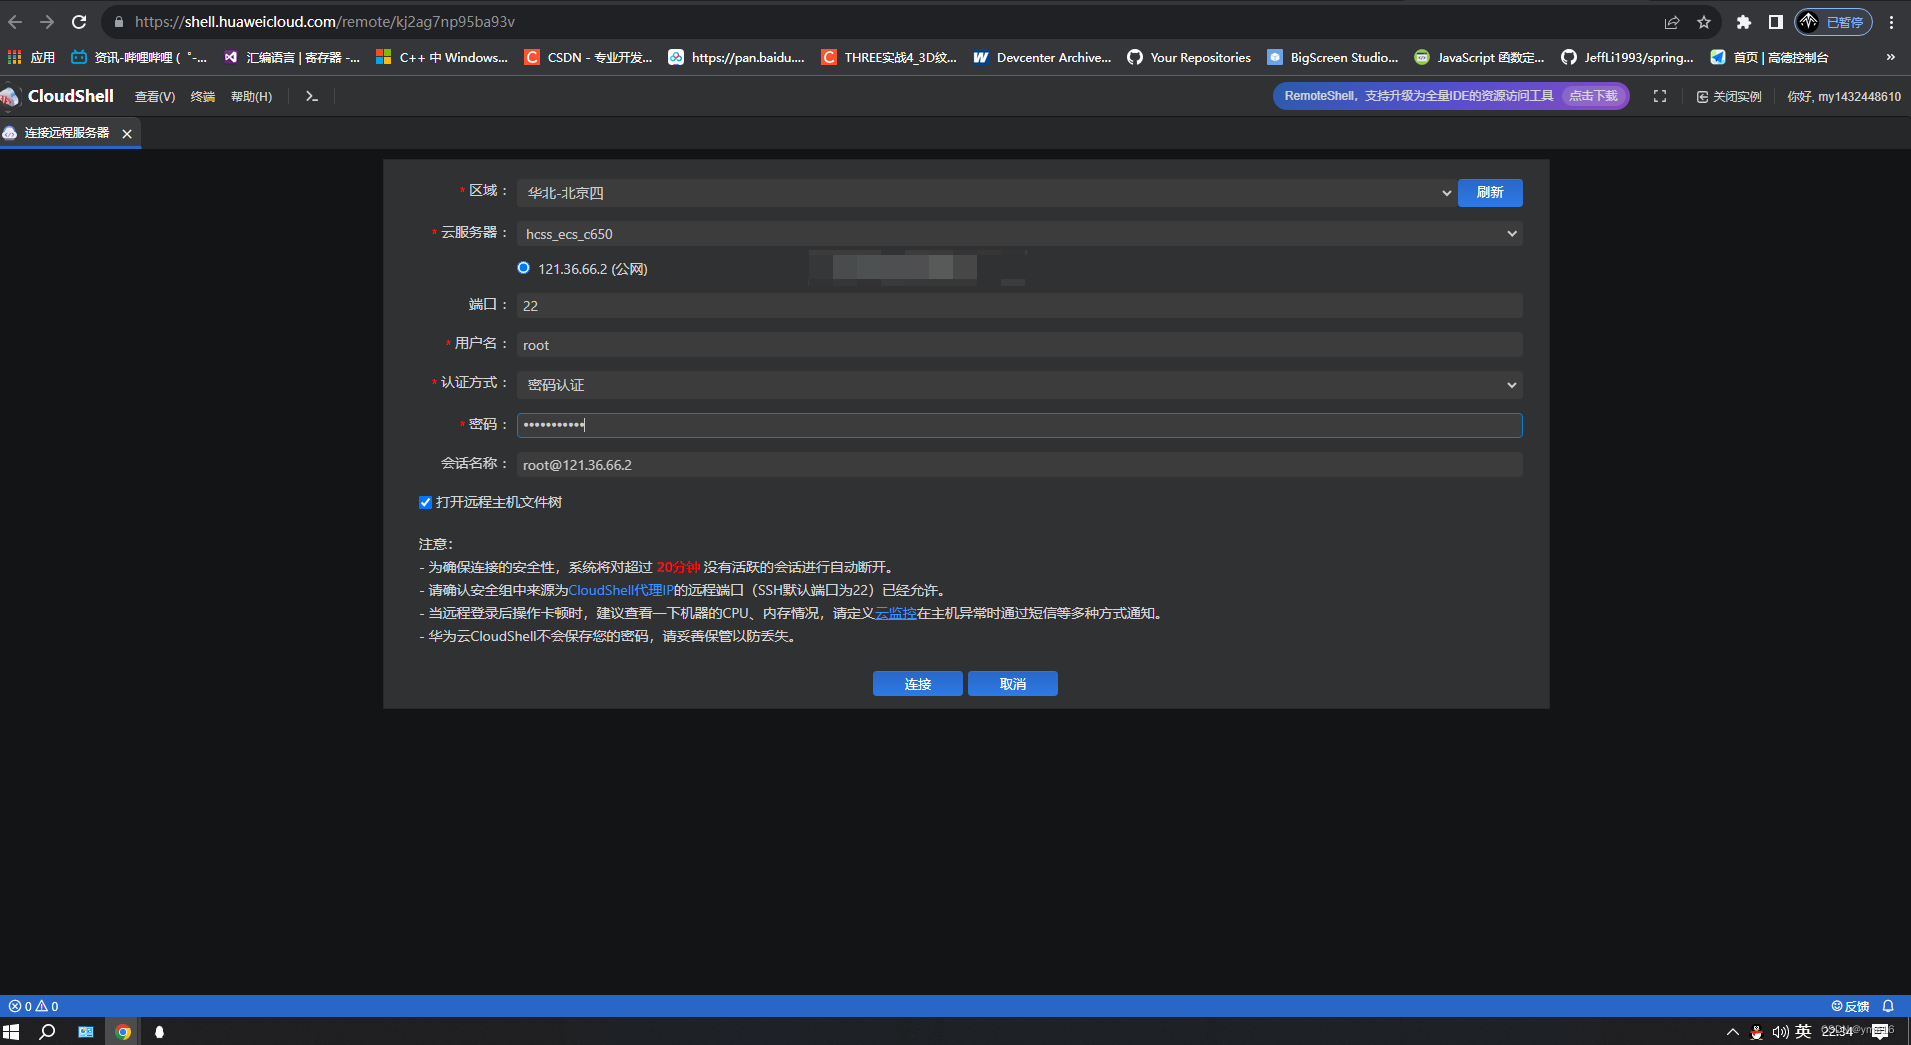The image size is (1911, 1045).
Task: Click the 会话名称 session name field
Action: (x=1020, y=465)
